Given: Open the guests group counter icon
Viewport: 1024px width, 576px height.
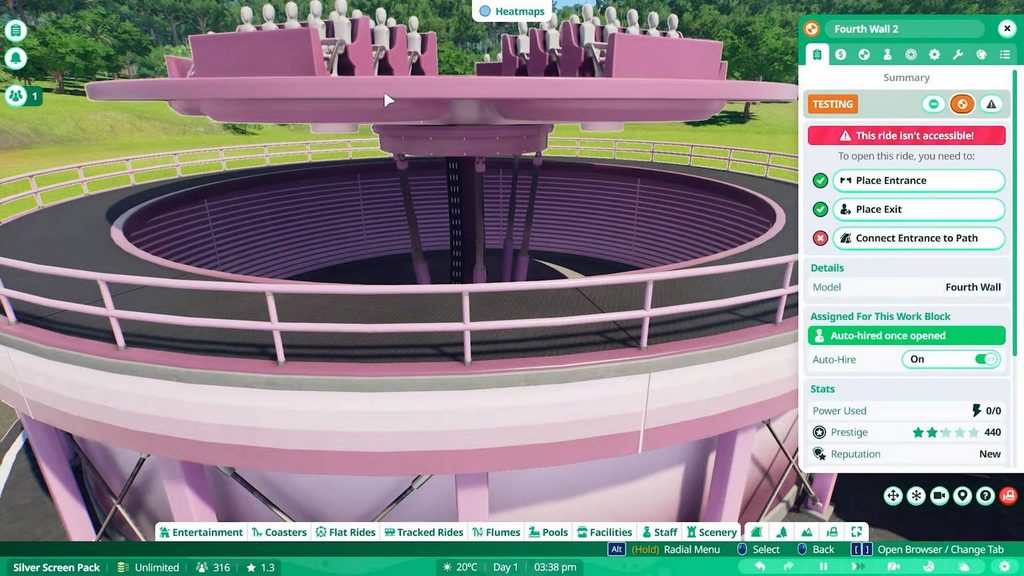Looking at the screenshot, I should pos(16,96).
